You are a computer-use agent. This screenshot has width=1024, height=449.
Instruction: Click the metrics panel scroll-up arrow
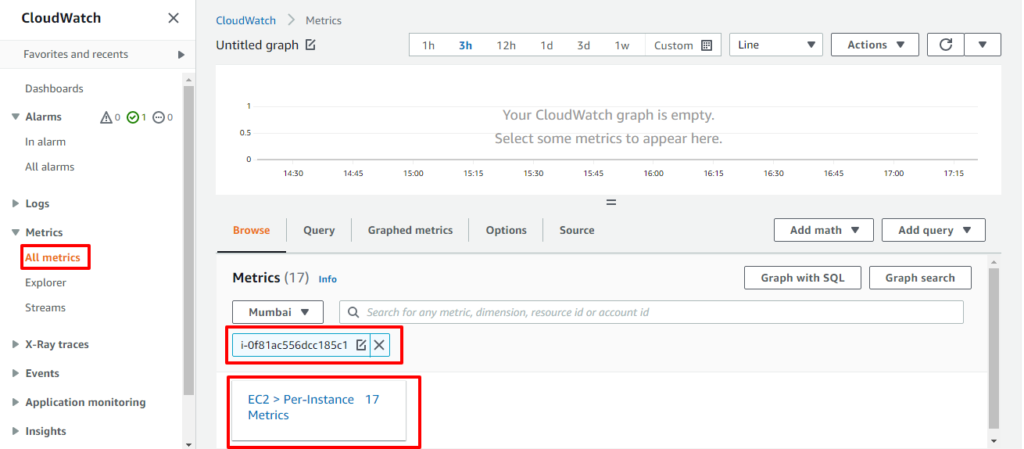994,261
